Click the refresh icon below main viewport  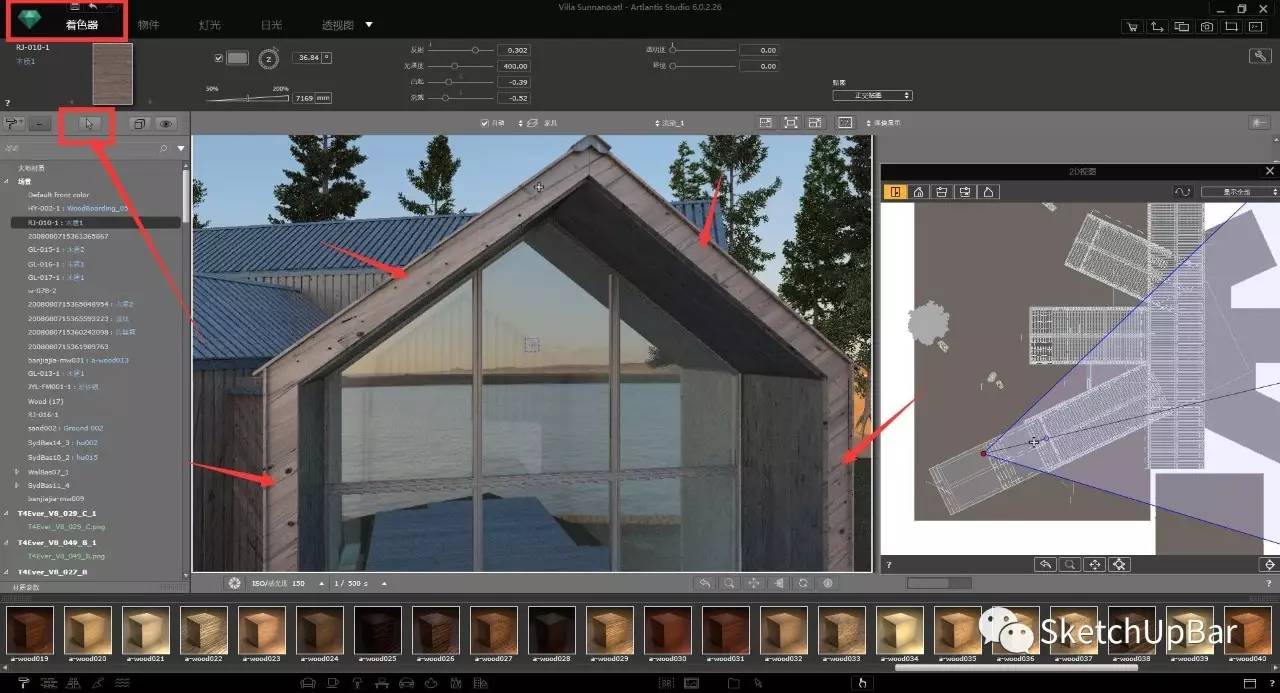click(803, 583)
